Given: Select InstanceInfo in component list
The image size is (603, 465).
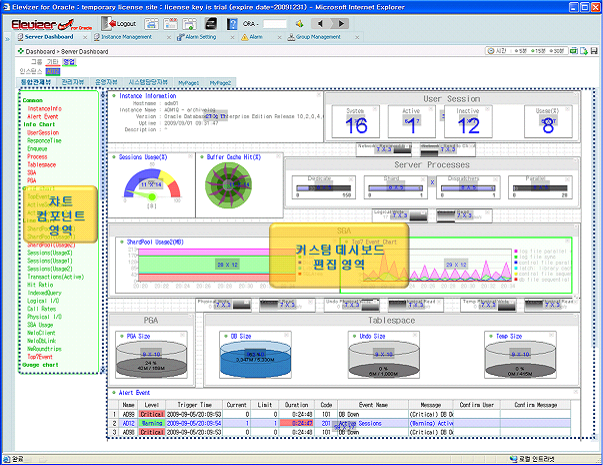Looking at the screenshot, I should [x=44, y=108].
